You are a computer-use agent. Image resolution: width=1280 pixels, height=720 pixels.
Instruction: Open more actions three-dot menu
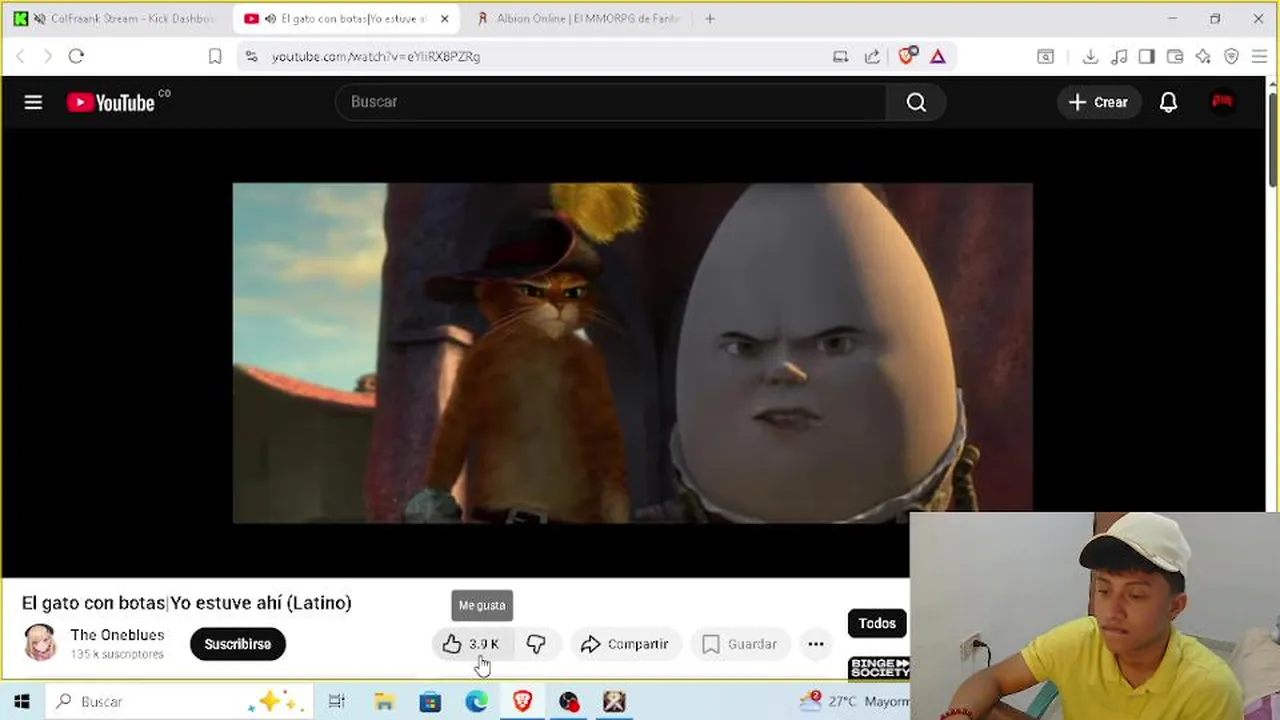816,644
